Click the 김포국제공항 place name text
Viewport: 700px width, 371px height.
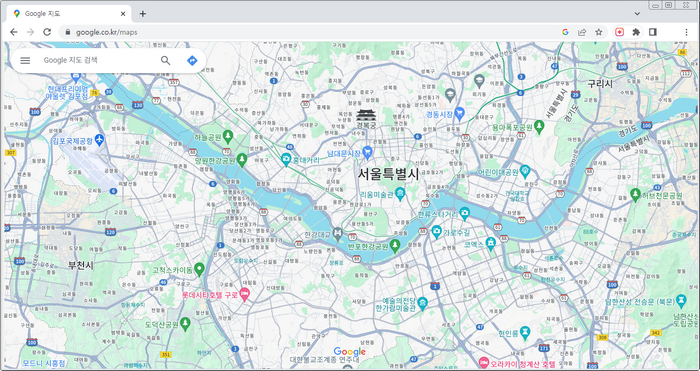pyautogui.click(x=72, y=141)
